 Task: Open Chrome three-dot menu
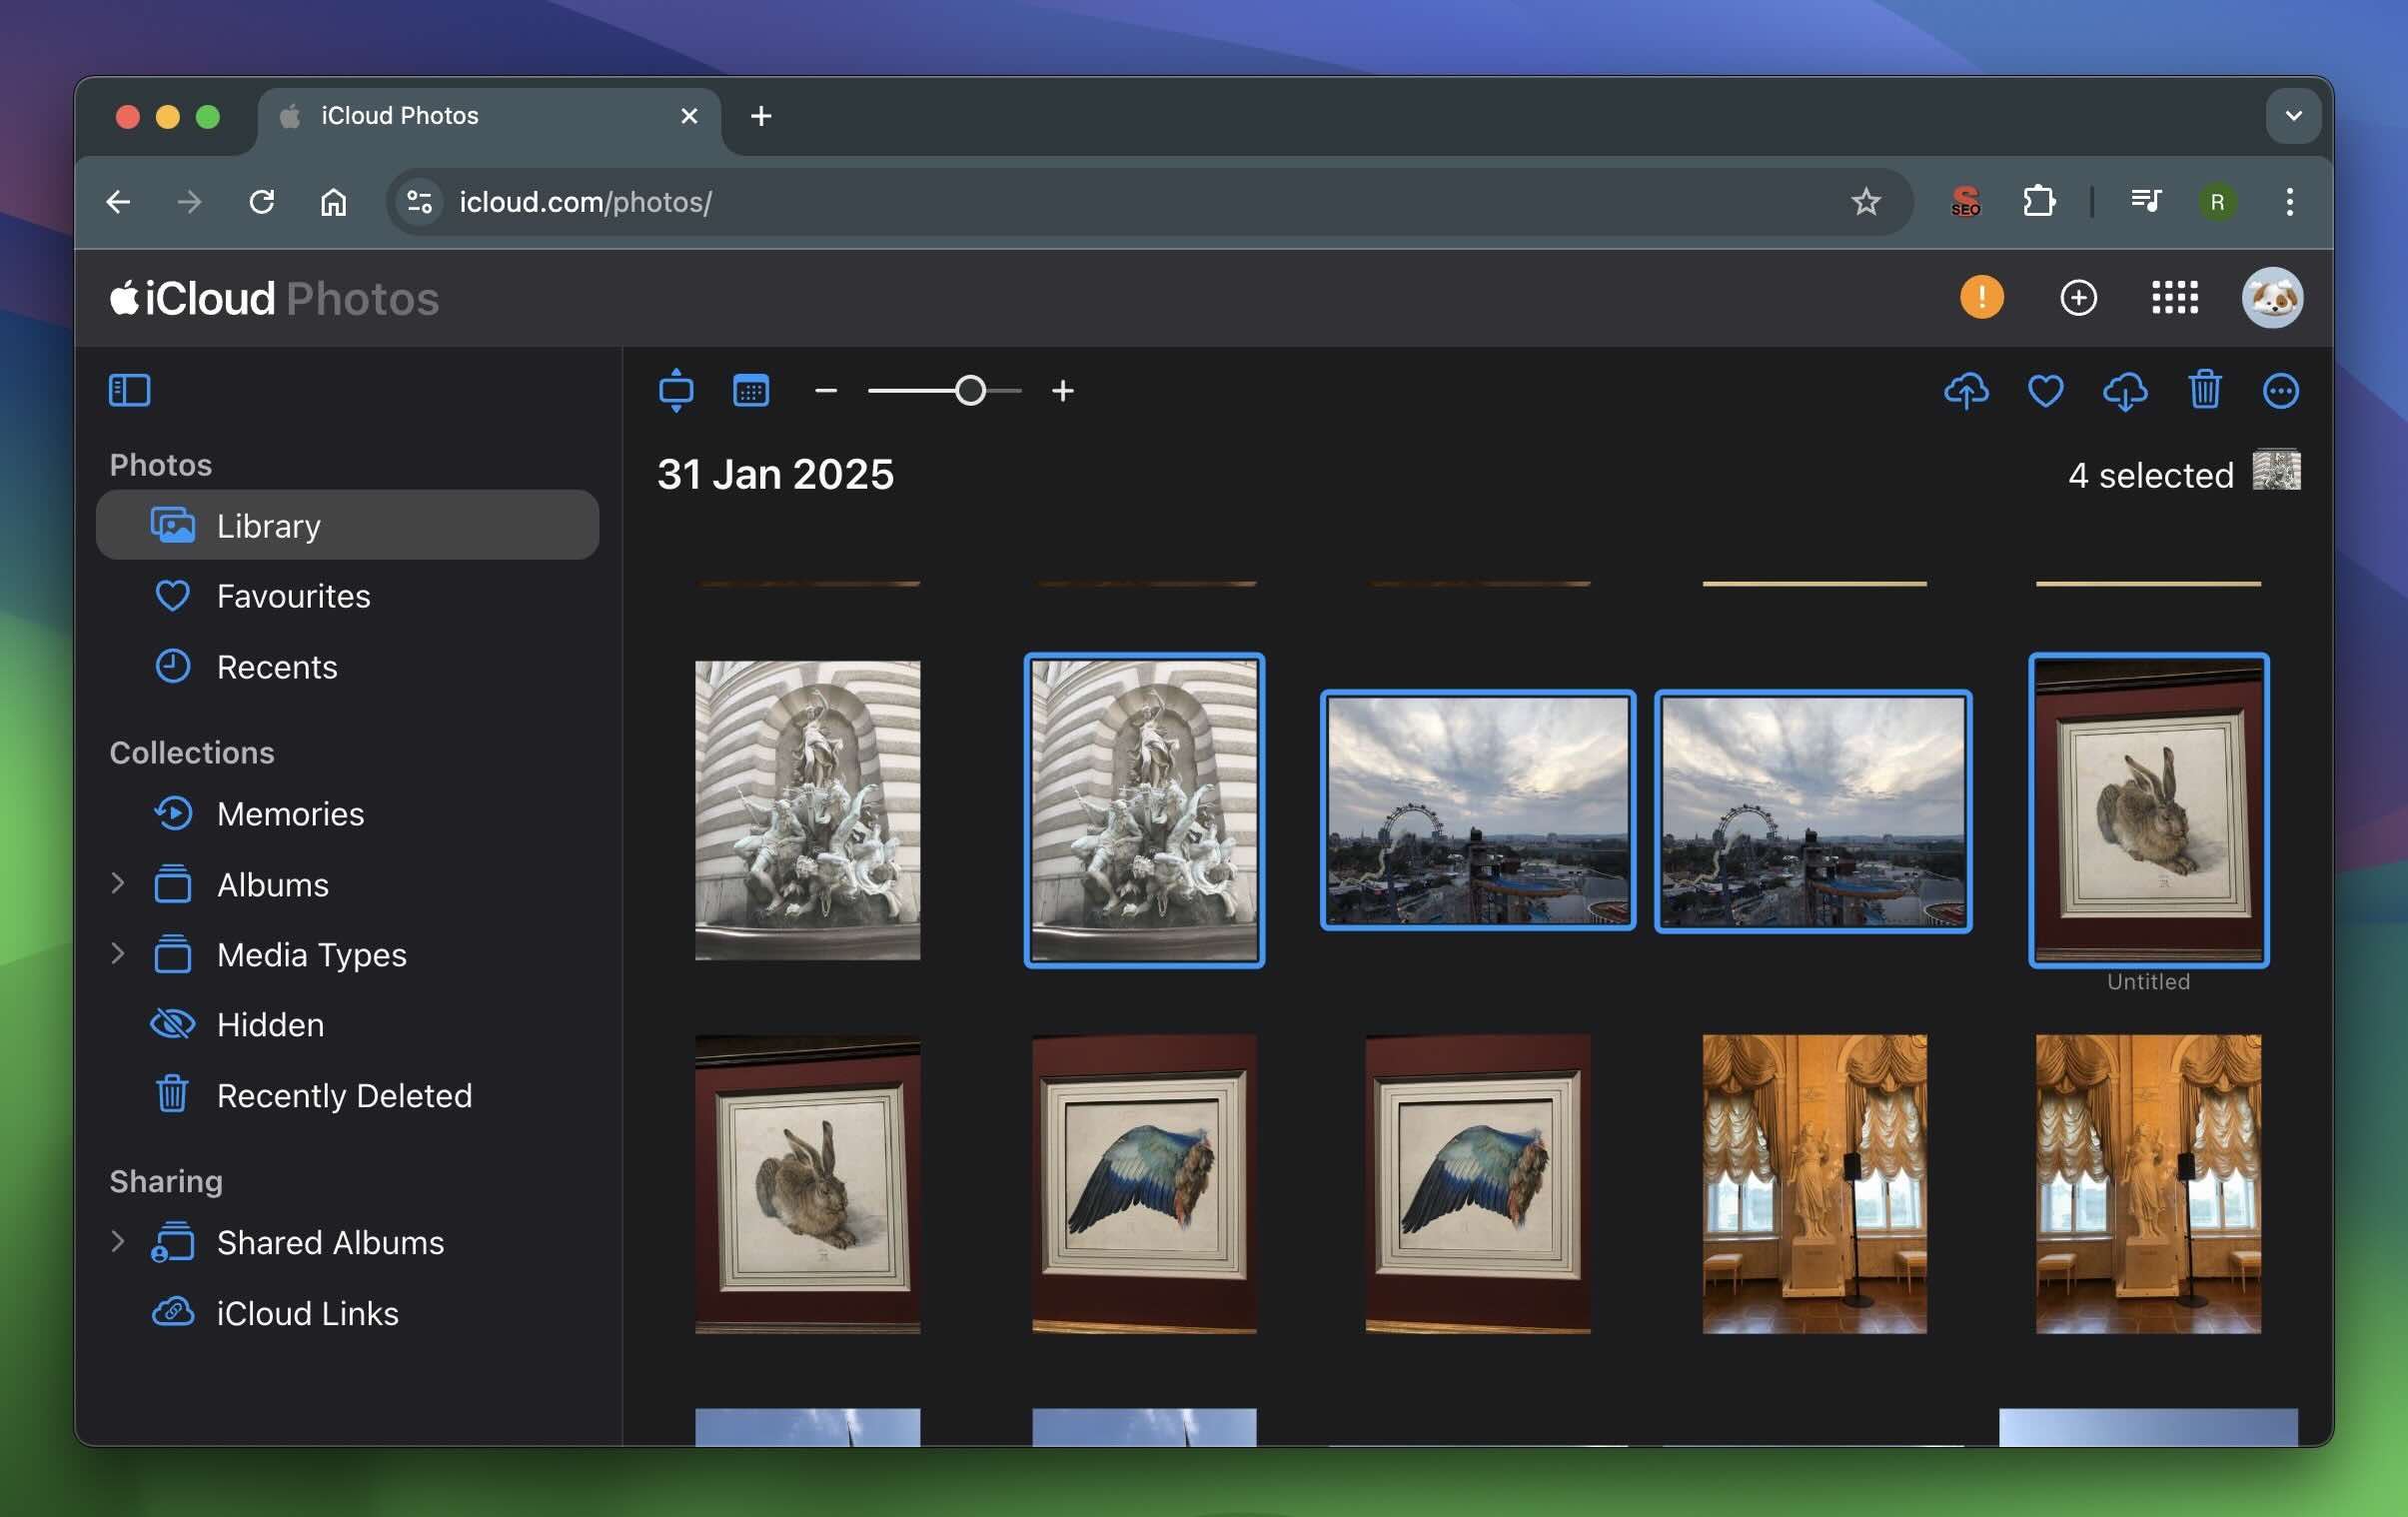[2289, 202]
